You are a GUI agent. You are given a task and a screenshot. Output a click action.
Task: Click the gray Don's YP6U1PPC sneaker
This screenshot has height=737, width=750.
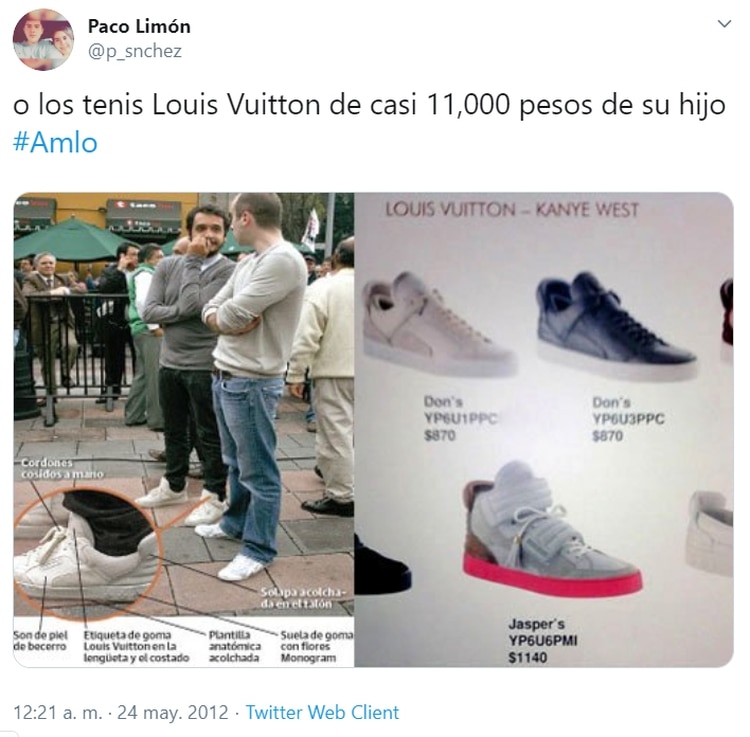(x=439, y=325)
